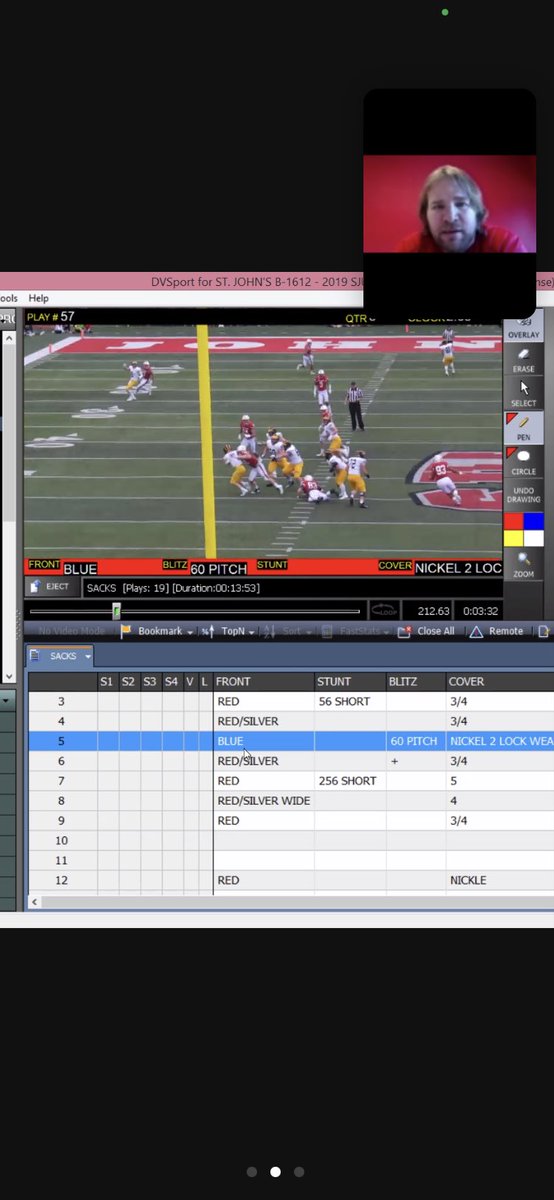554x1200 pixels.
Task: Click the '56 SHORT' stunt cell
Action: (350, 701)
